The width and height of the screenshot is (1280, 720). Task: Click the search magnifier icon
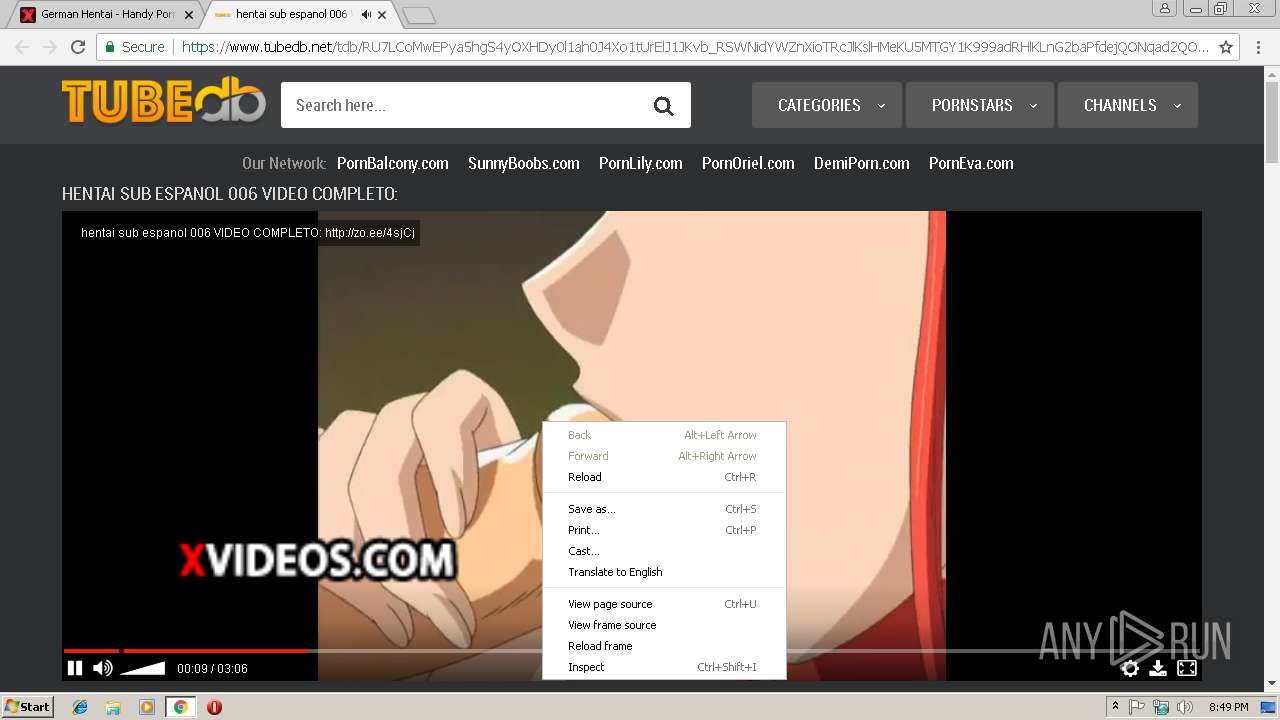click(664, 106)
